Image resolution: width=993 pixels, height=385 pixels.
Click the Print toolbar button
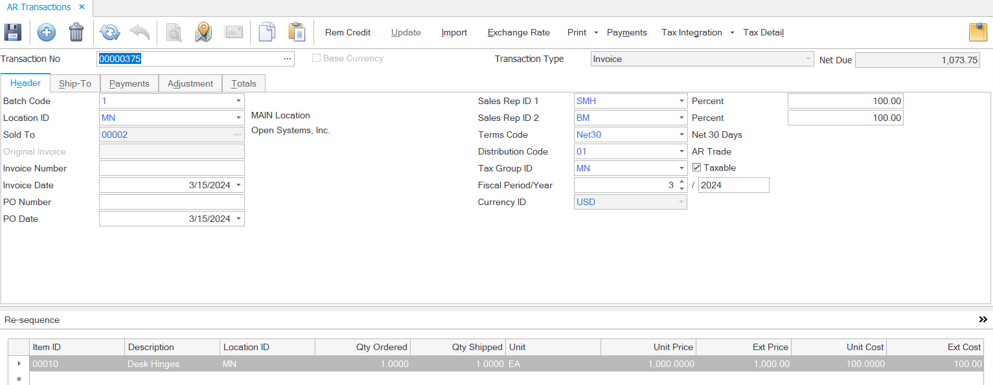coord(577,32)
